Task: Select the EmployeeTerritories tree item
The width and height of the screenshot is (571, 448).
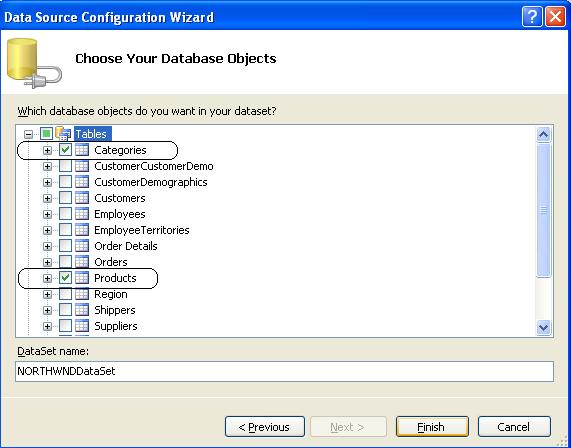Action: 142,230
